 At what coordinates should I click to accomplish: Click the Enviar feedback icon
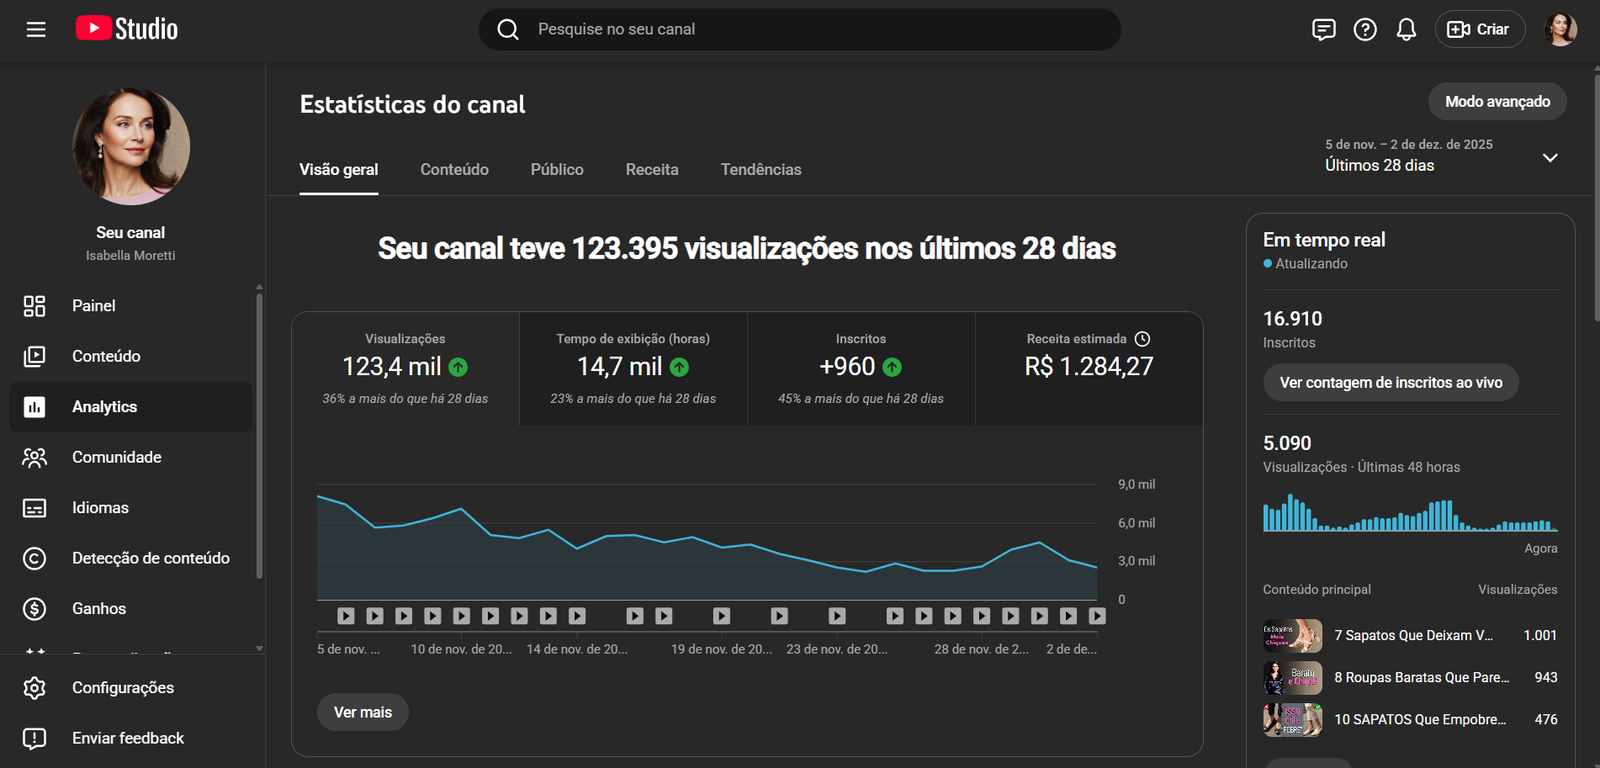pos(34,738)
